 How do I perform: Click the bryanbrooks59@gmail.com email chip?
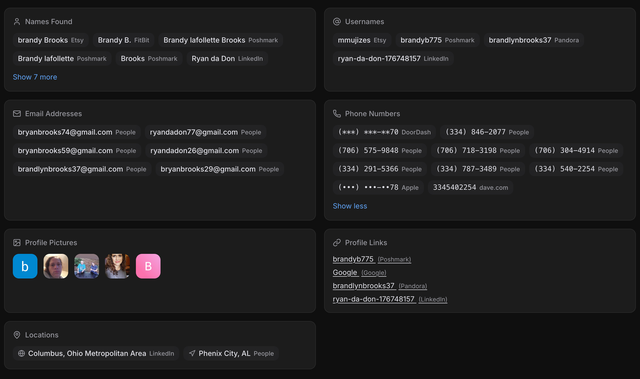click(x=77, y=151)
